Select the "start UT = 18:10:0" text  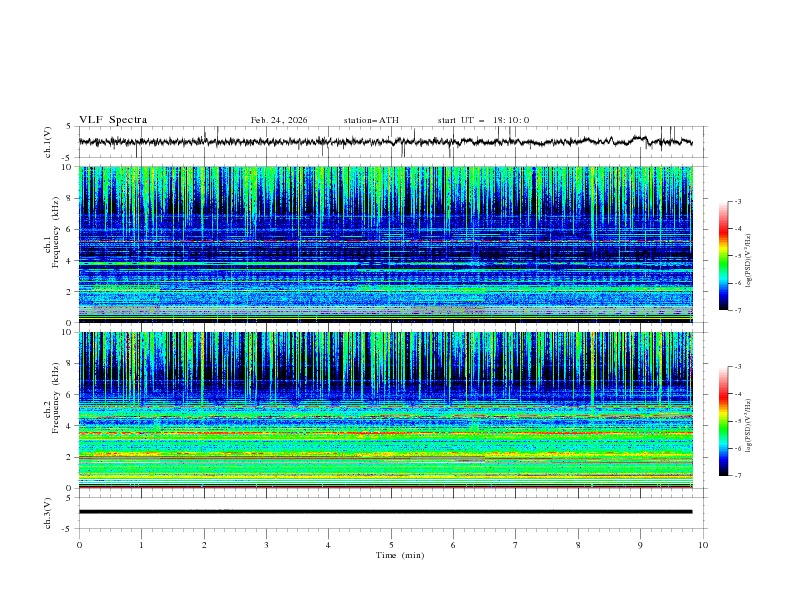(483, 120)
